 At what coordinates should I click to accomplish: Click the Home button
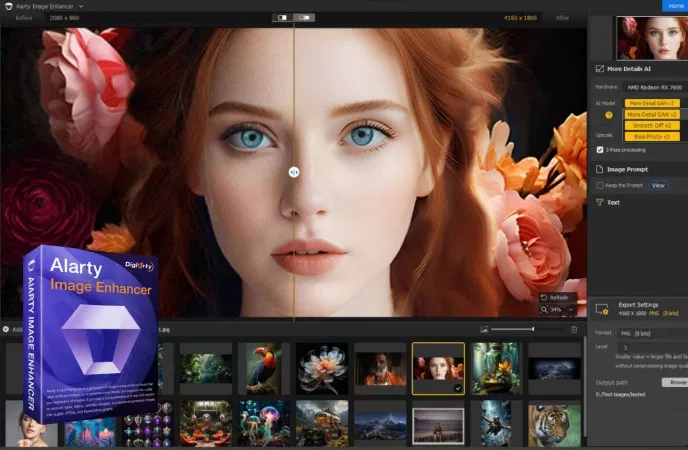pyautogui.click(x=674, y=5)
